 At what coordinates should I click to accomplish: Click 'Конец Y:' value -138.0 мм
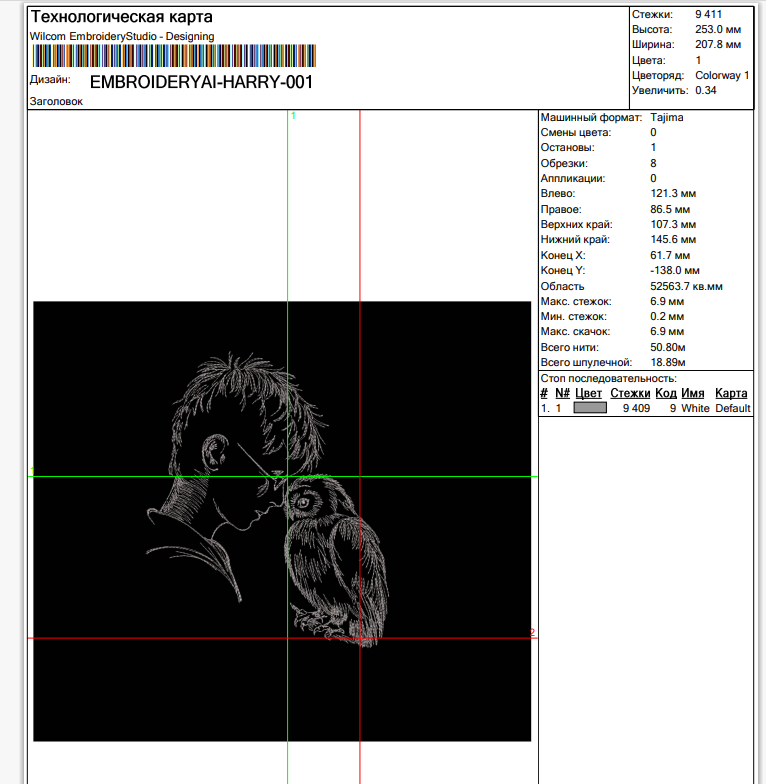[674, 270]
